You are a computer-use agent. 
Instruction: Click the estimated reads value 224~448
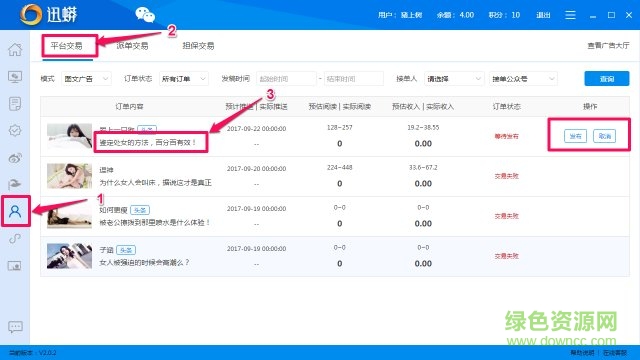(340, 168)
